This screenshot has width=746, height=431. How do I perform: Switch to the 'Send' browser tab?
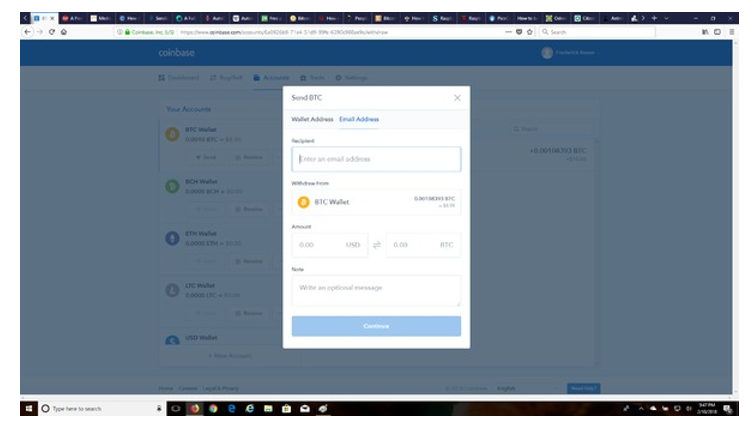pyautogui.click(x=158, y=18)
